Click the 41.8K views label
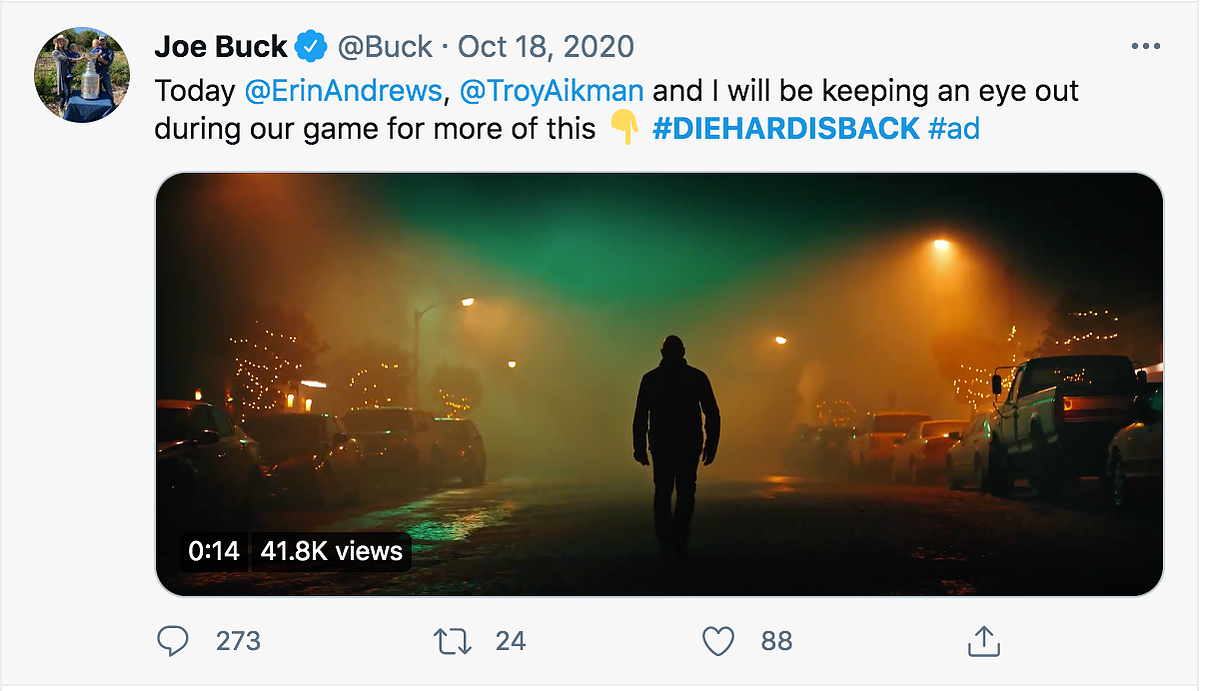1209x691 pixels. pos(332,551)
